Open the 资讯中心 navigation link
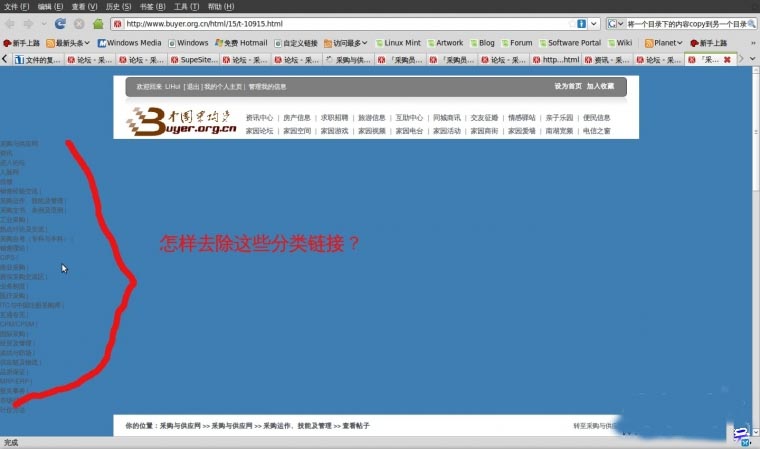Image resolution: width=760 pixels, height=449 pixels. coord(259,118)
